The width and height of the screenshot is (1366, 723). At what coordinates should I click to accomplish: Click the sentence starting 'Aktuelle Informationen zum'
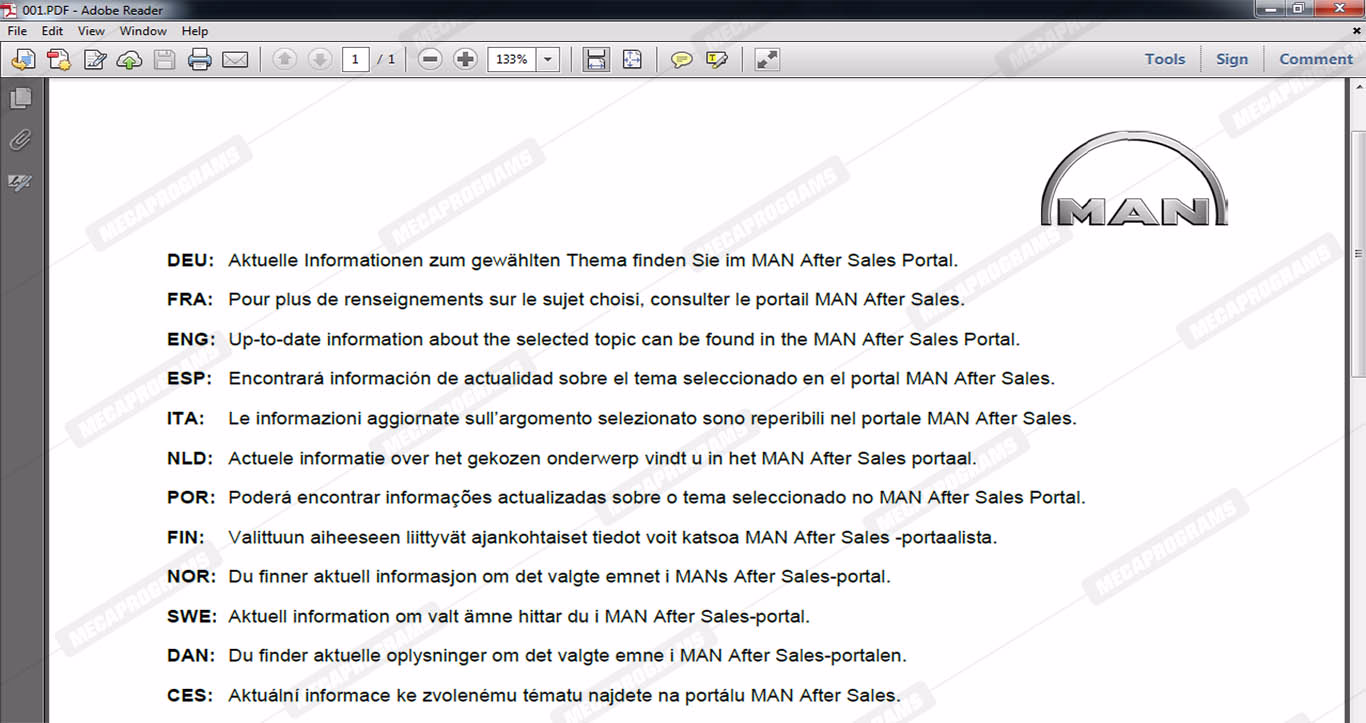point(593,260)
